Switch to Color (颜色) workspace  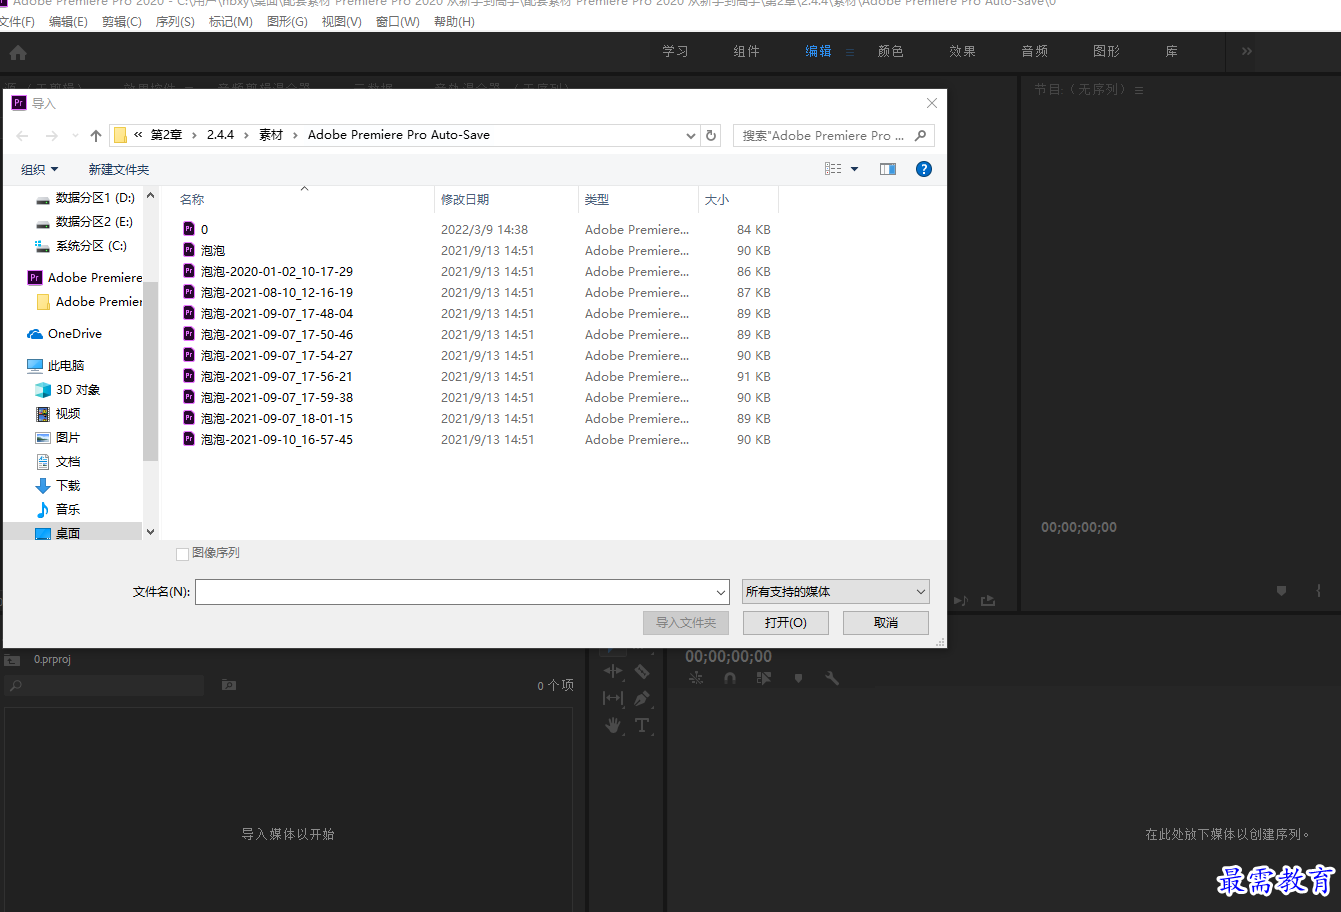click(891, 51)
